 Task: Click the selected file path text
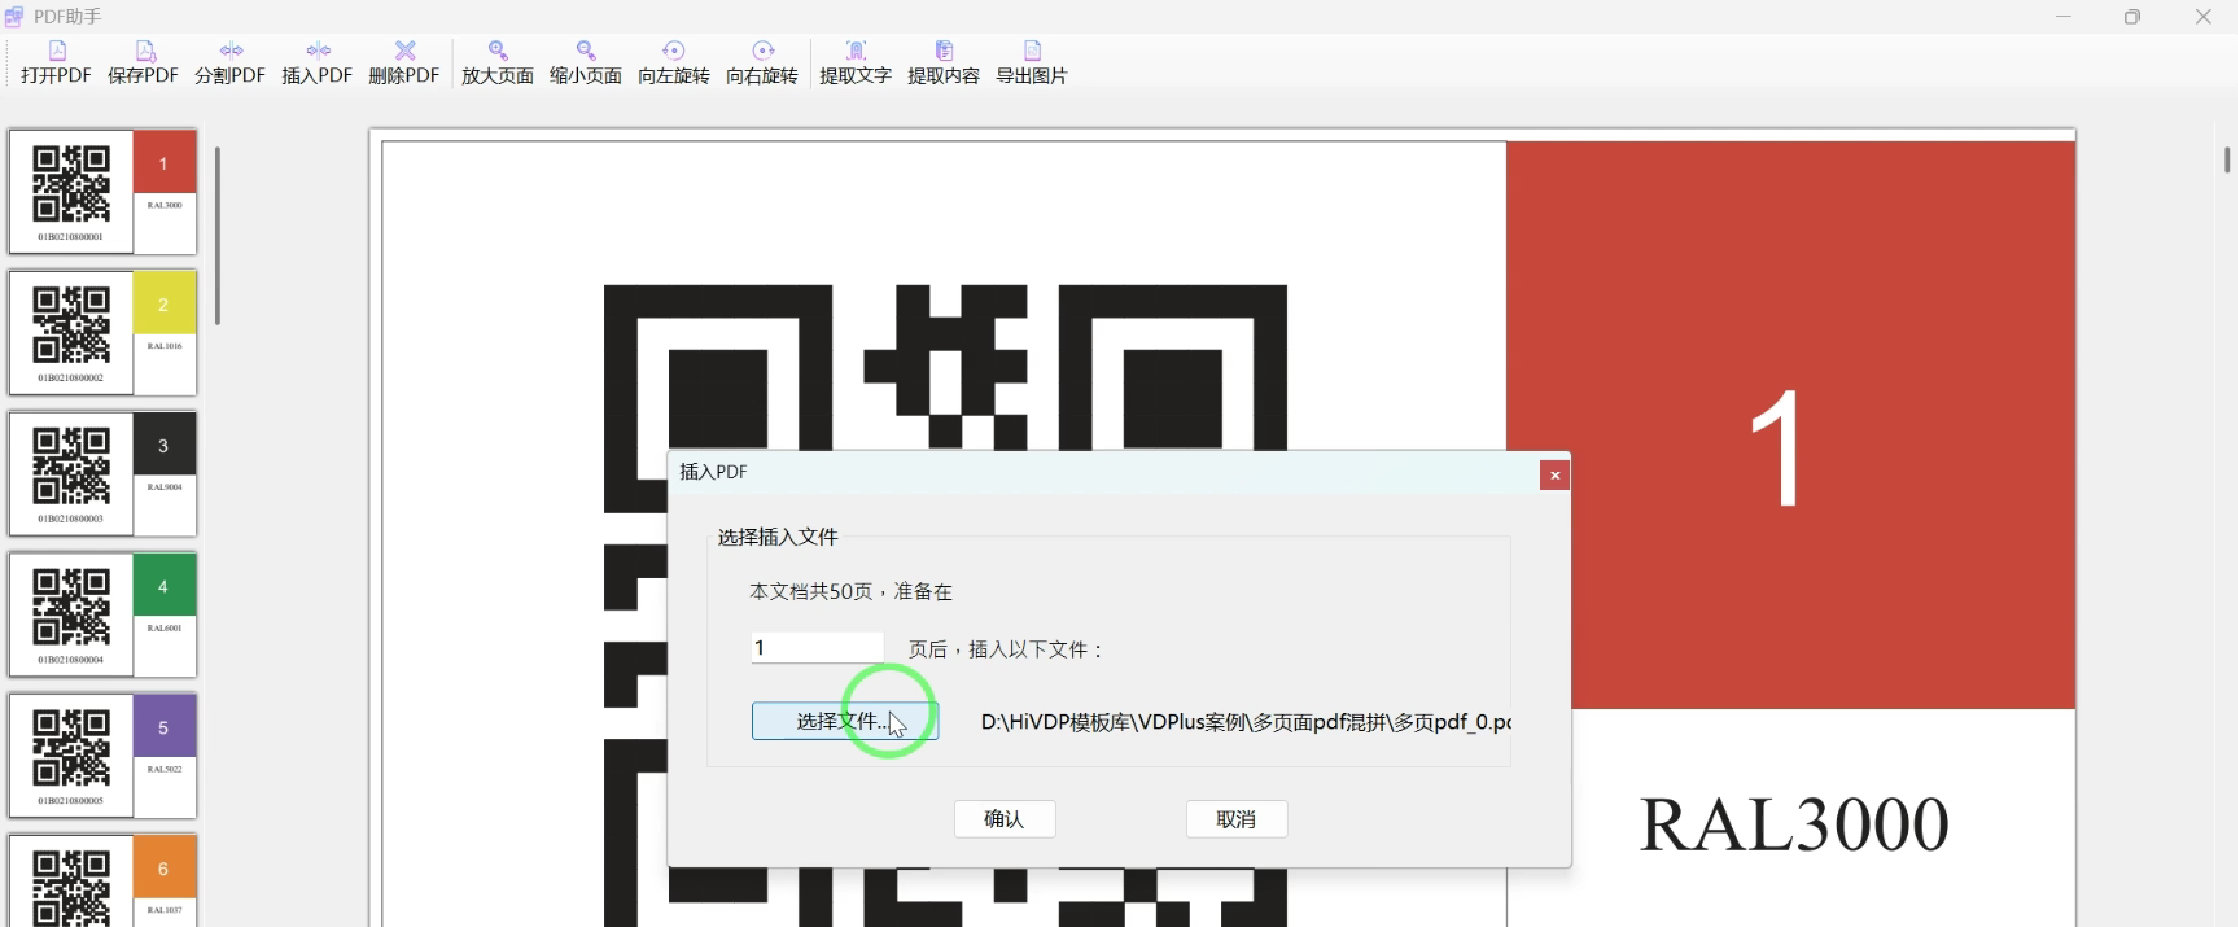click(x=1245, y=722)
